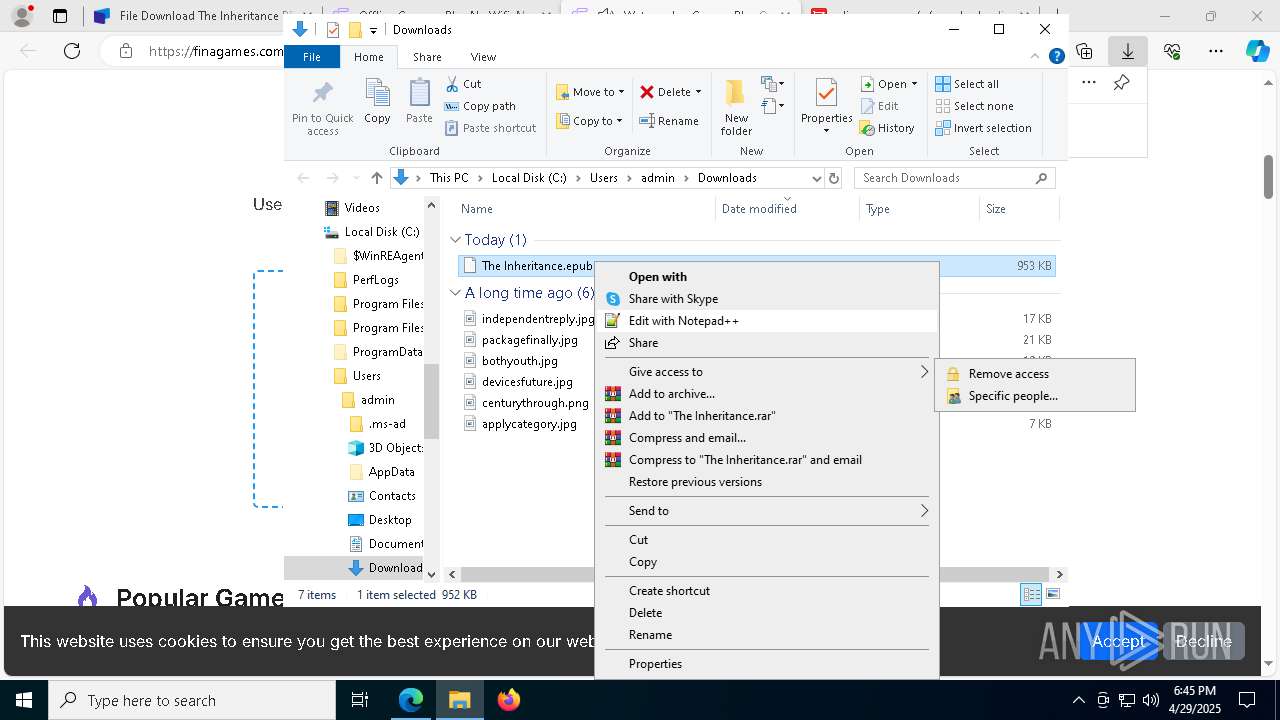Click the Paste ribbon icon
Image resolution: width=1280 pixels, height=720 pixels.
(419, 101)
